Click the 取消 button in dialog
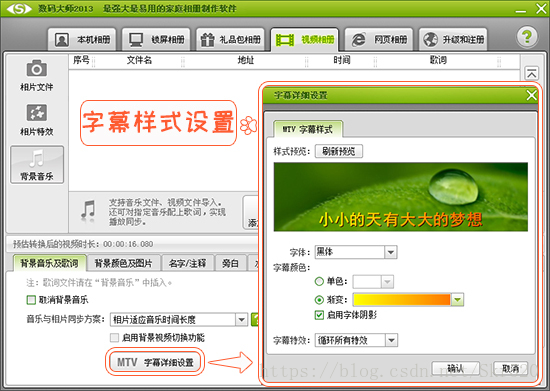The width and height of the screenshot is (550, 391). 510,368
